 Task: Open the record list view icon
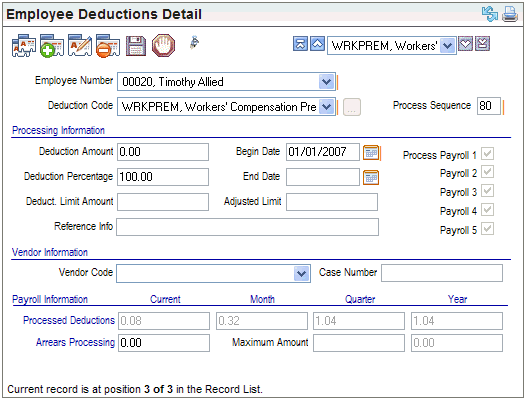pyautogui.click(x=24, y=45)
